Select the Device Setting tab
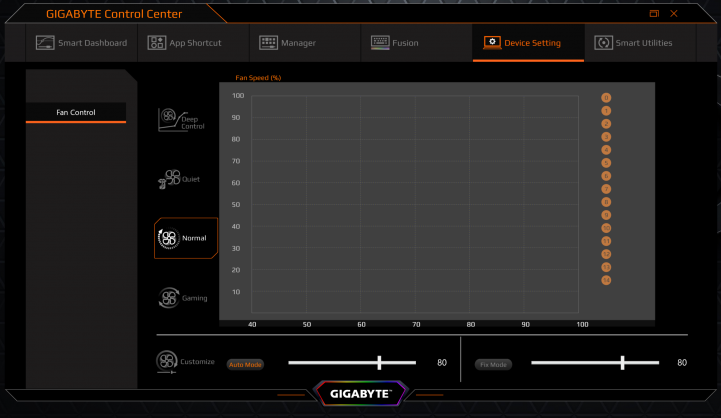 [528, 43]
